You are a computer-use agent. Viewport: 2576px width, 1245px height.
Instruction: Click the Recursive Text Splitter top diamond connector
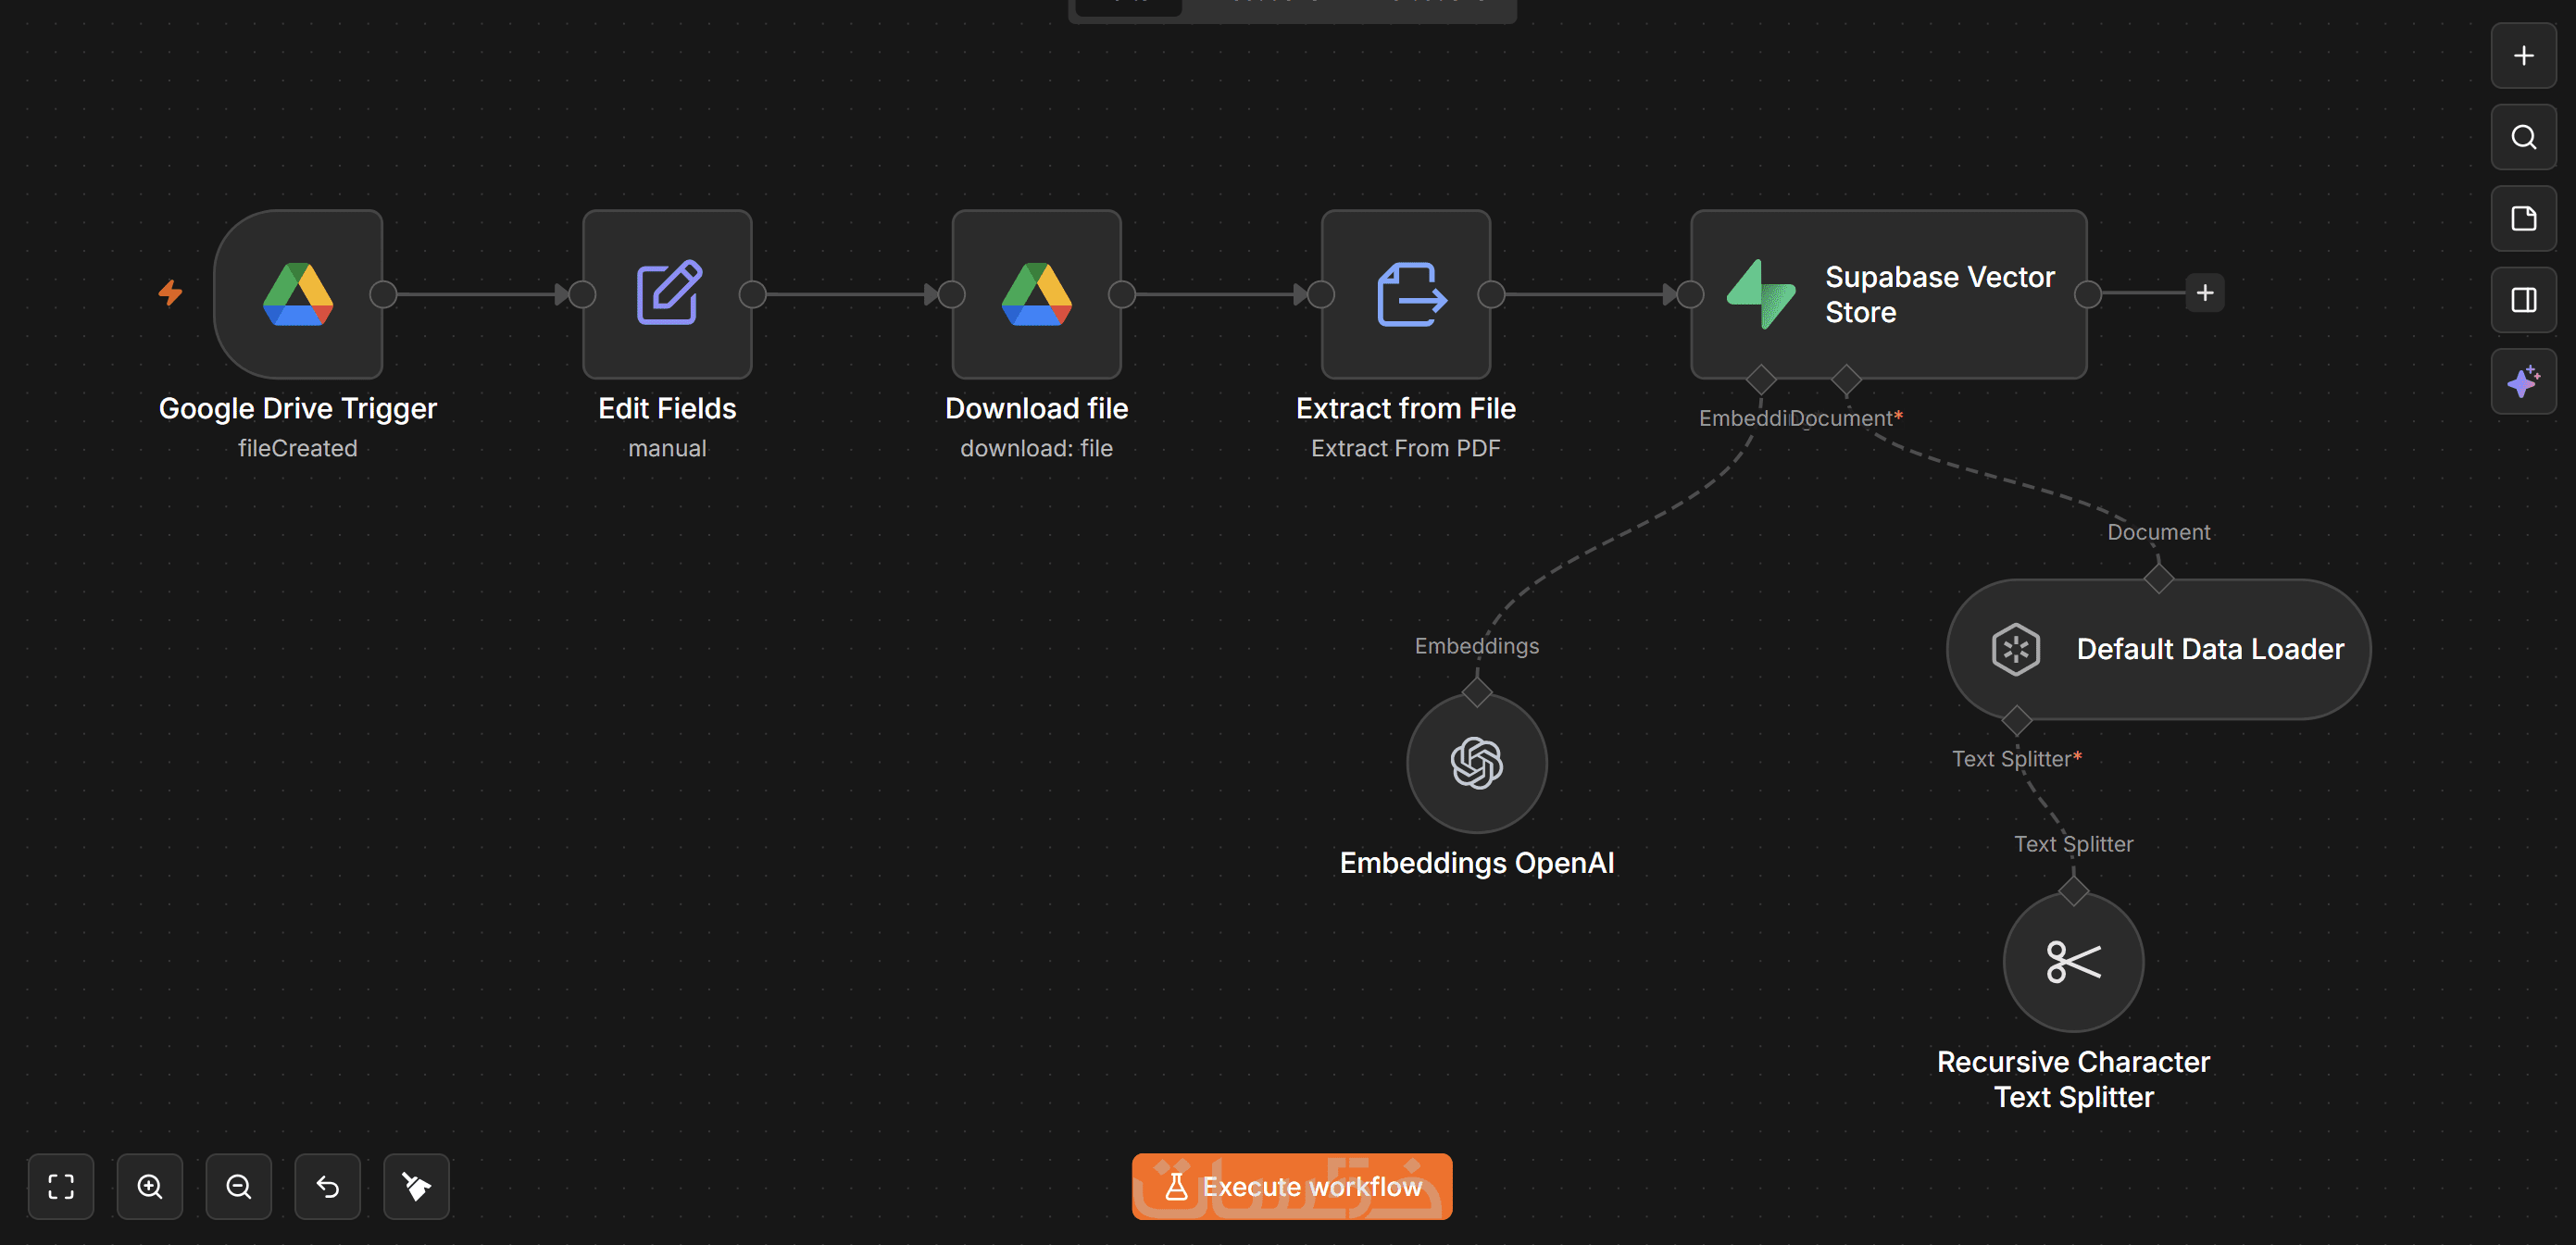tap(2074, 890)
